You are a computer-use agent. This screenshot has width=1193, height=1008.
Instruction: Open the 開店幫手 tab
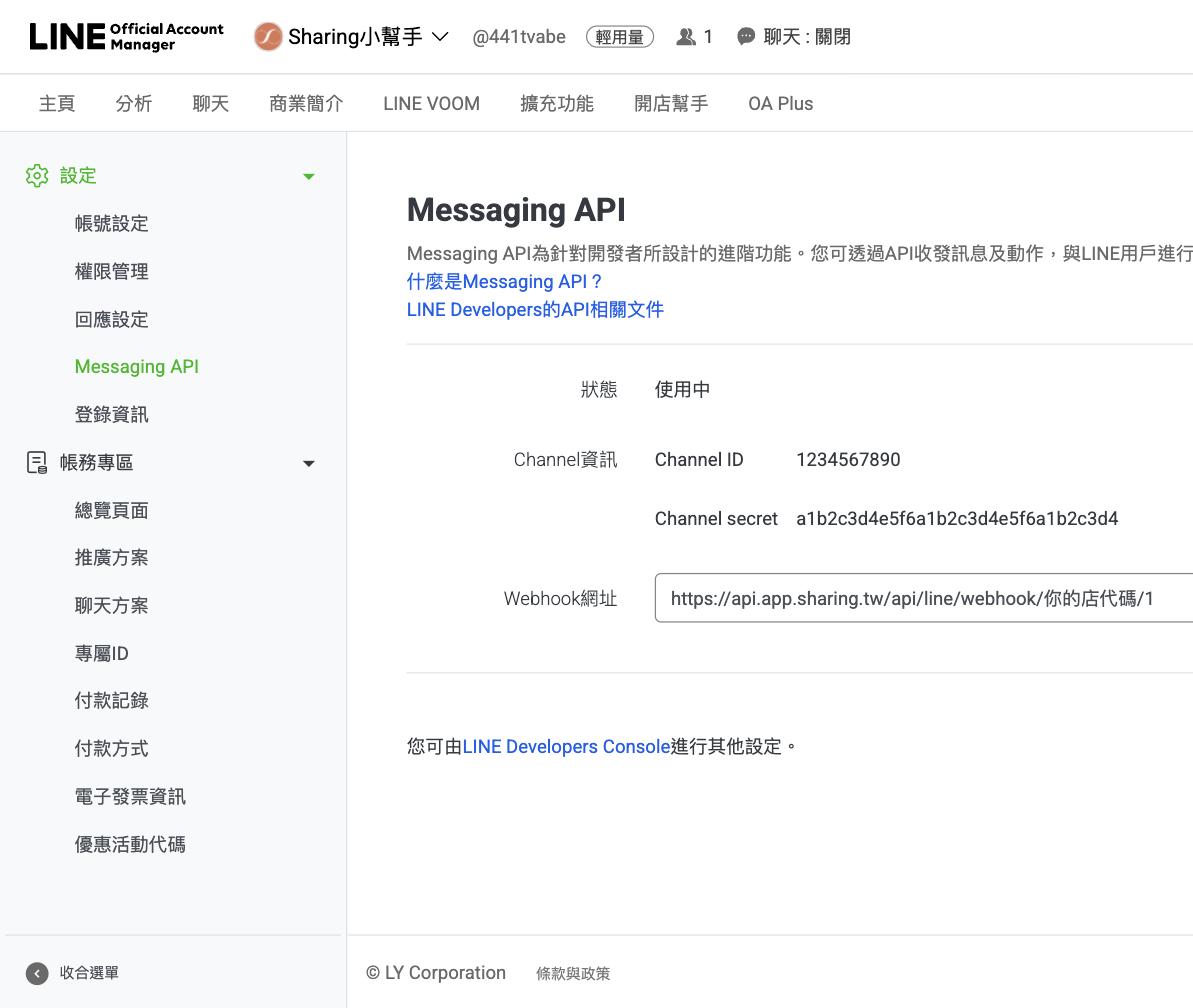[671, 103]
